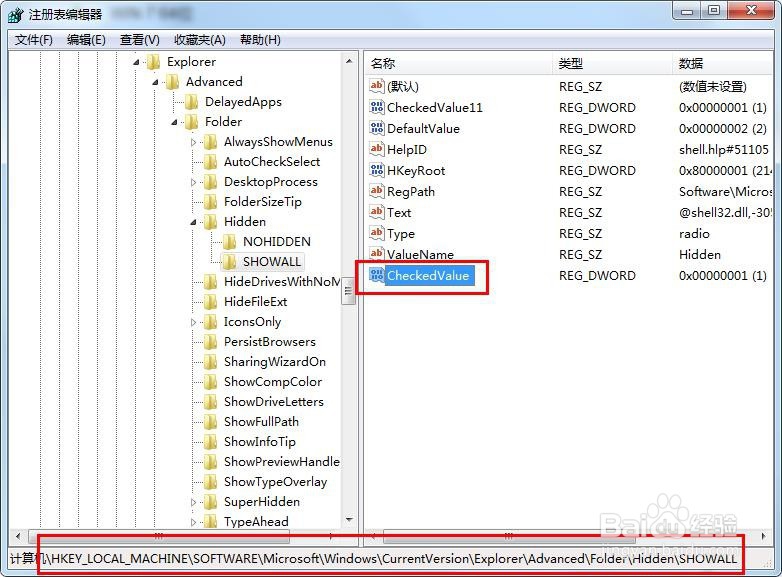Click the DelayedApps folder icon
Image resolution: width=782 pixels, height=577 pixels.
click(191, 102)
